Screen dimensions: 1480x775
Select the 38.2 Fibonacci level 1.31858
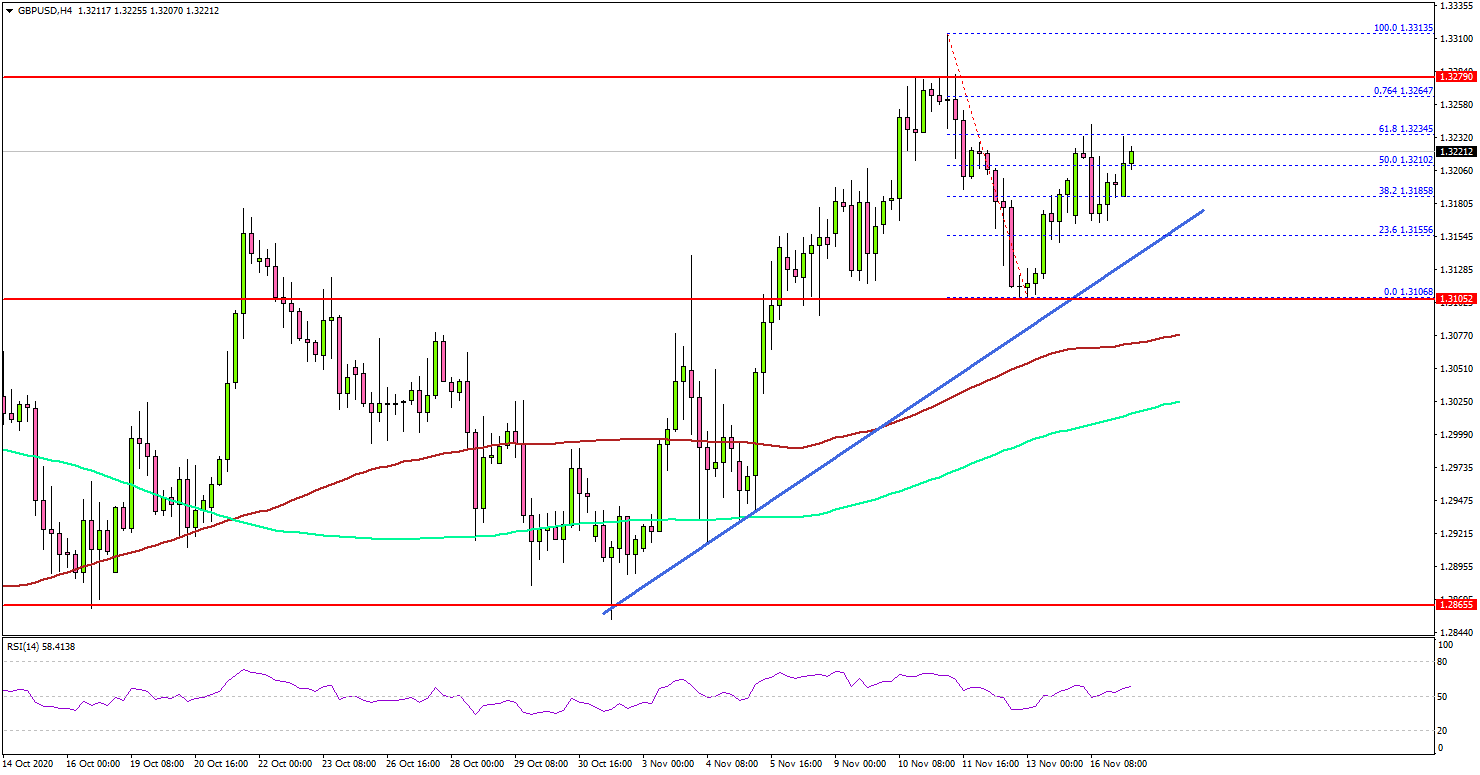pyautogui.click(x=1405, y=188)
